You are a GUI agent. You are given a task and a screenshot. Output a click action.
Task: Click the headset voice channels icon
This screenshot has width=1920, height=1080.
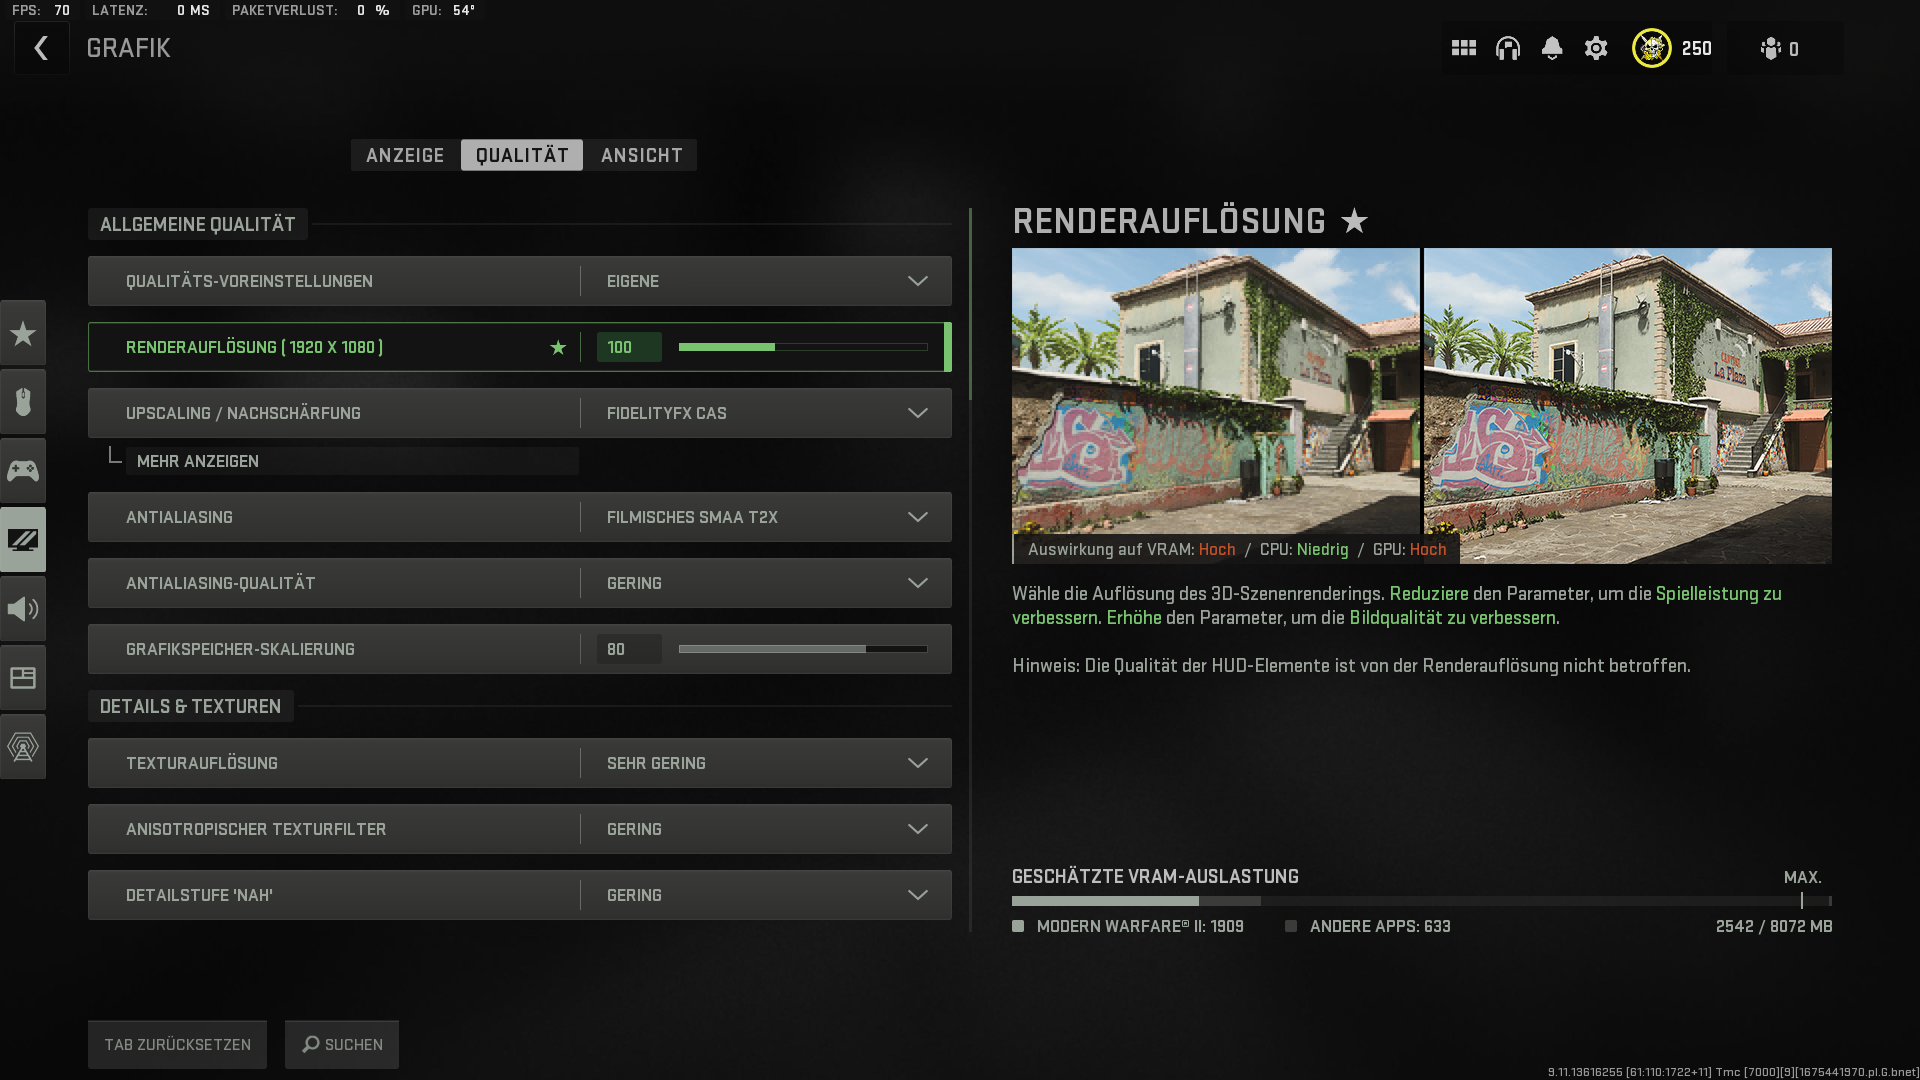(1507, 48)
